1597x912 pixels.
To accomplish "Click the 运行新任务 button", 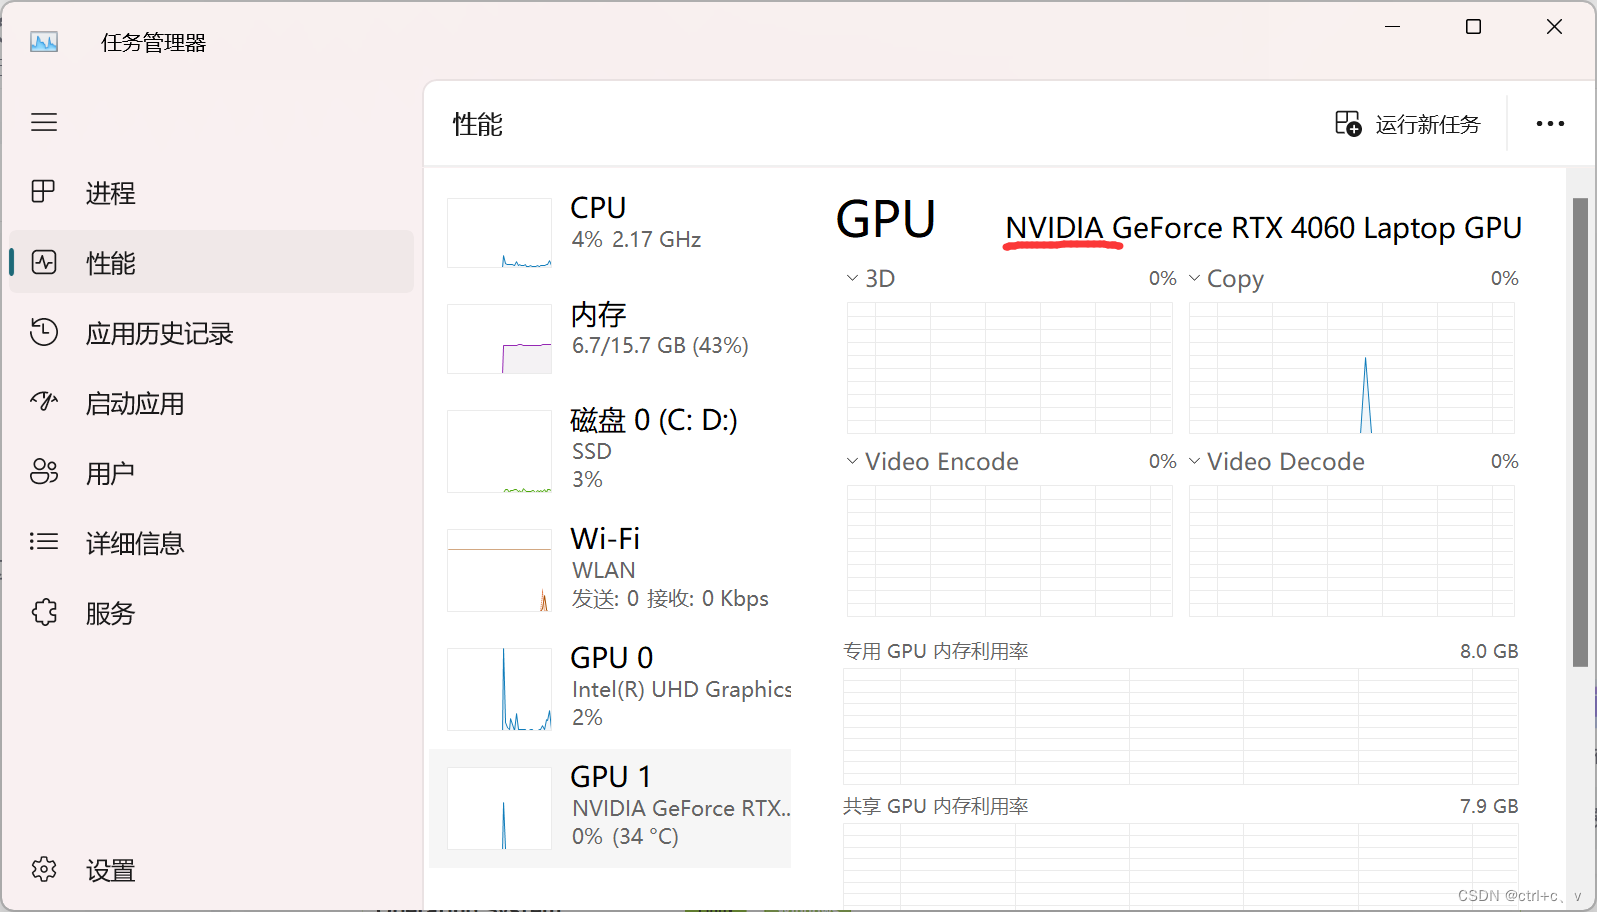I will click(1408, 124).
